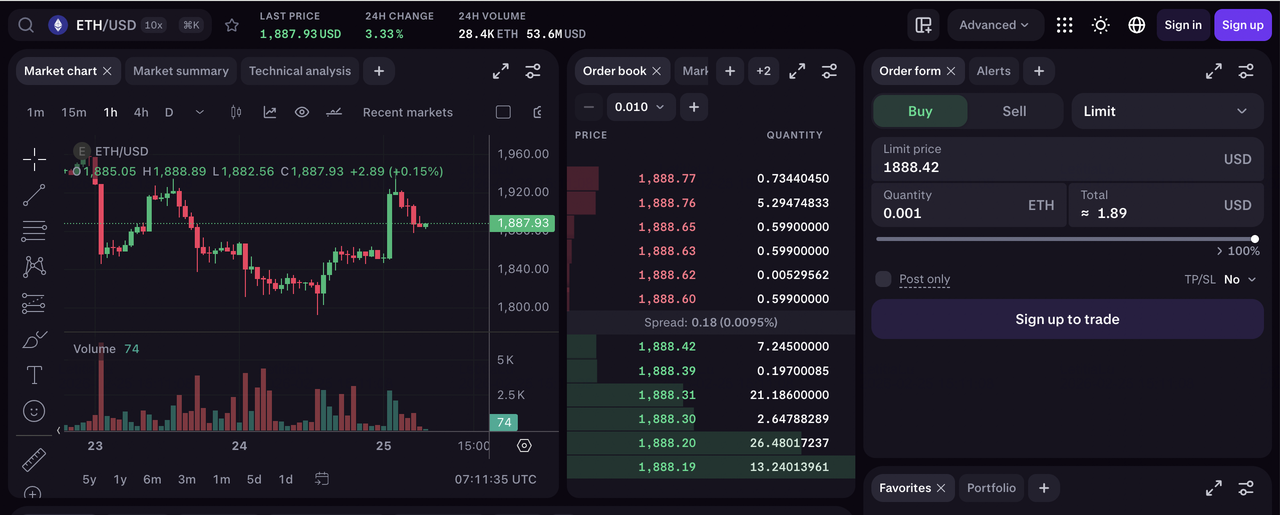Open the Limit order type dropdown
Screen dimensions: 1280x515
pos(1167,111)
